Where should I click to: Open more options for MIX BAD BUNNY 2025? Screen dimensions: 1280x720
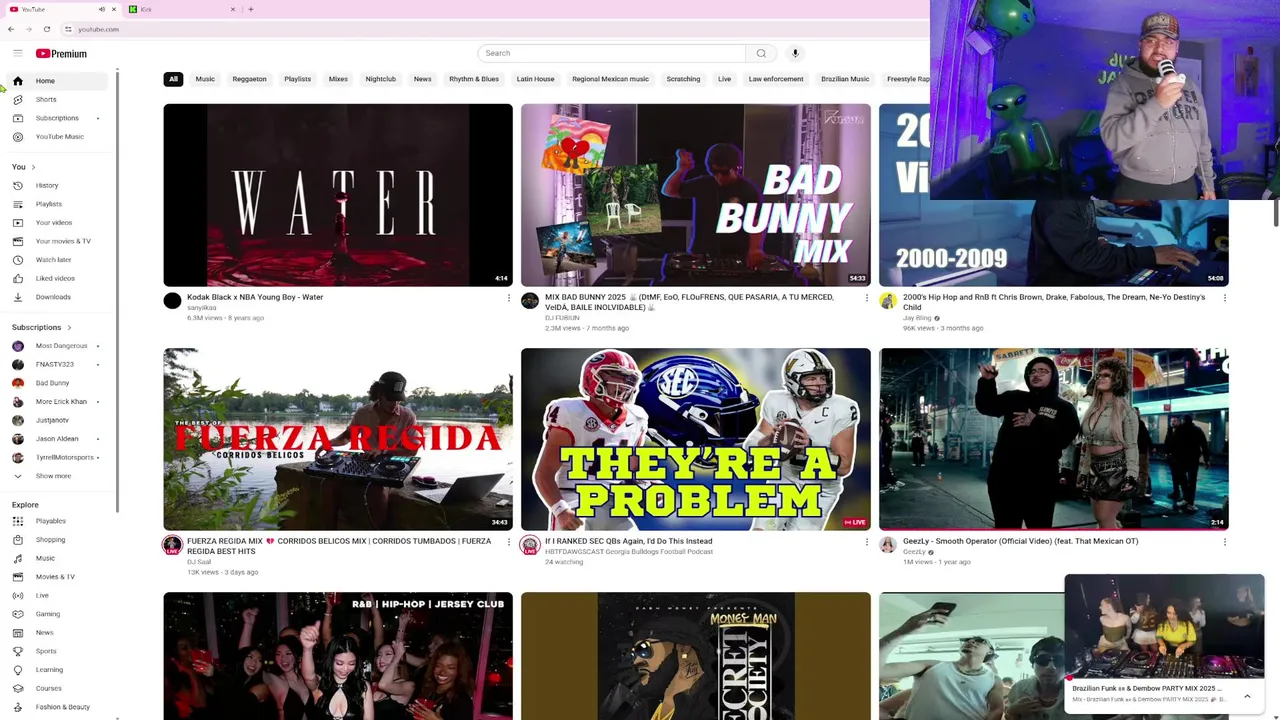click(x=866, y=297)
